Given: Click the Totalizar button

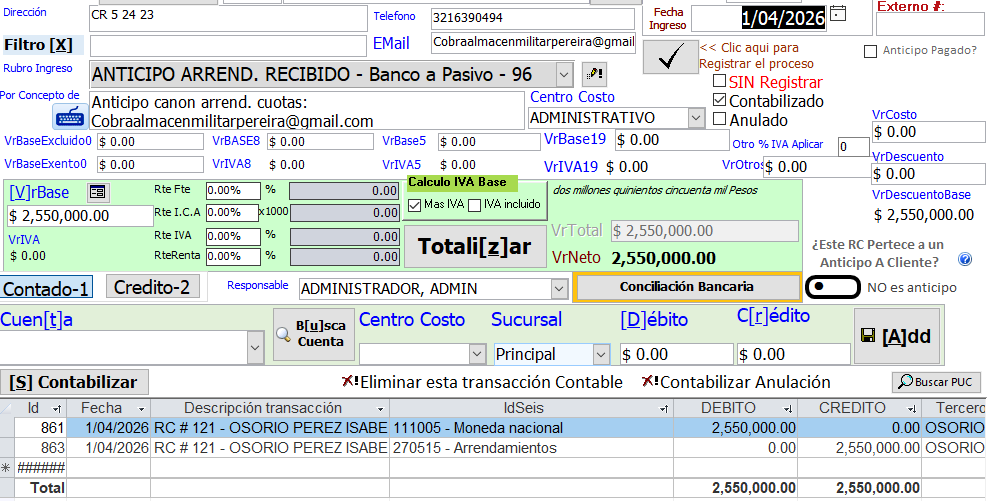Looking at the screenshot, I should pos(474,246).
